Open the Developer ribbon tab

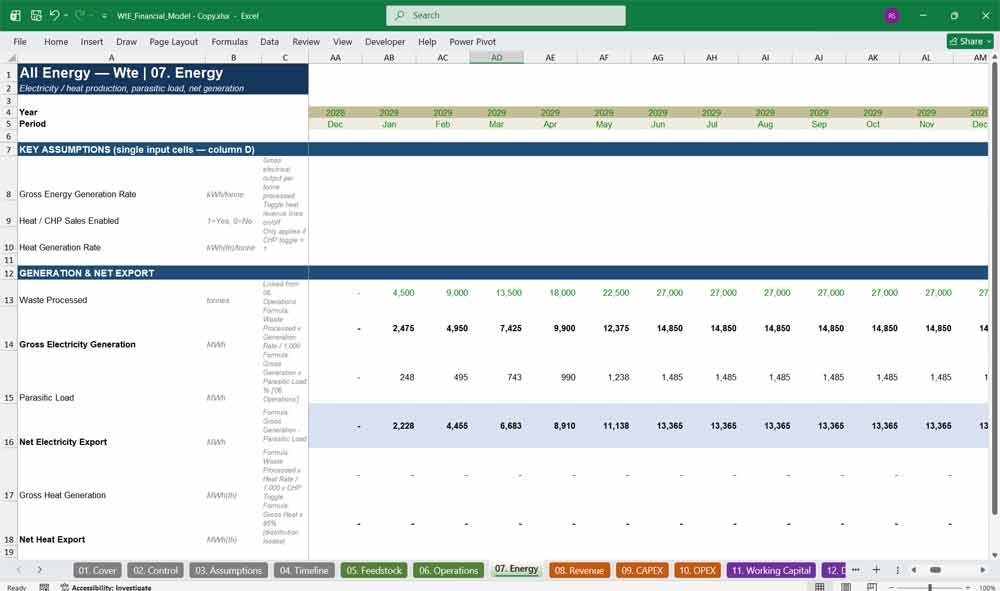click(385, 41)
